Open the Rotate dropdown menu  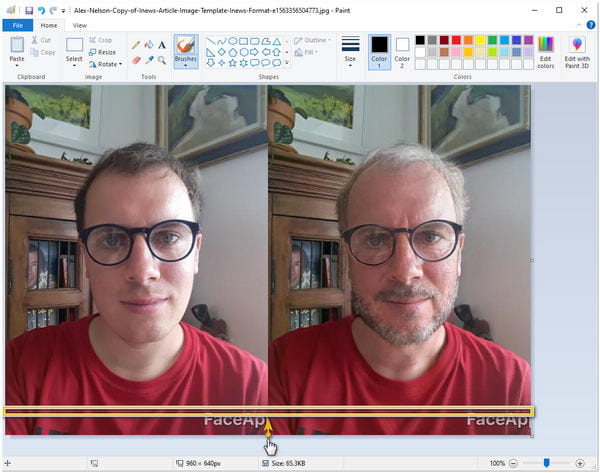(106, 64)
